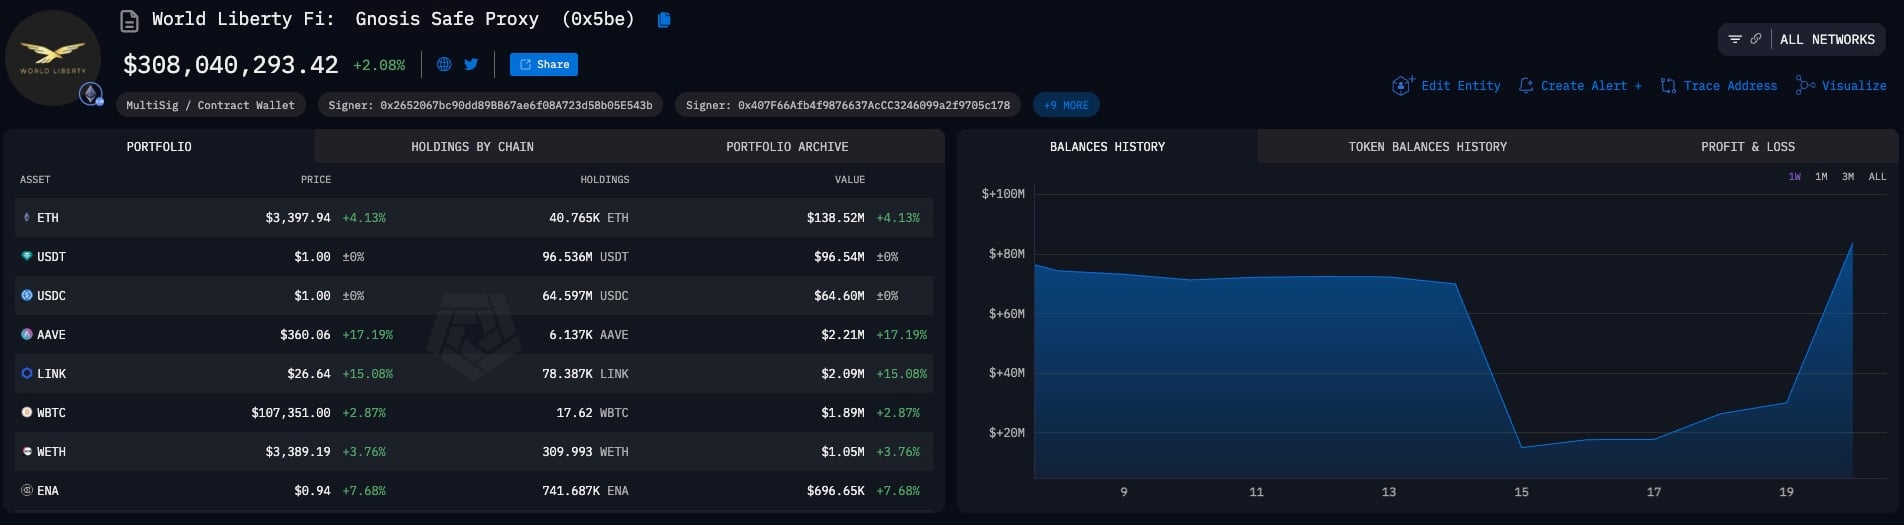Viewport: 1904px width, 525px height.
Task: Click the Visualize graph icon
Action: tap(1805, 85)
